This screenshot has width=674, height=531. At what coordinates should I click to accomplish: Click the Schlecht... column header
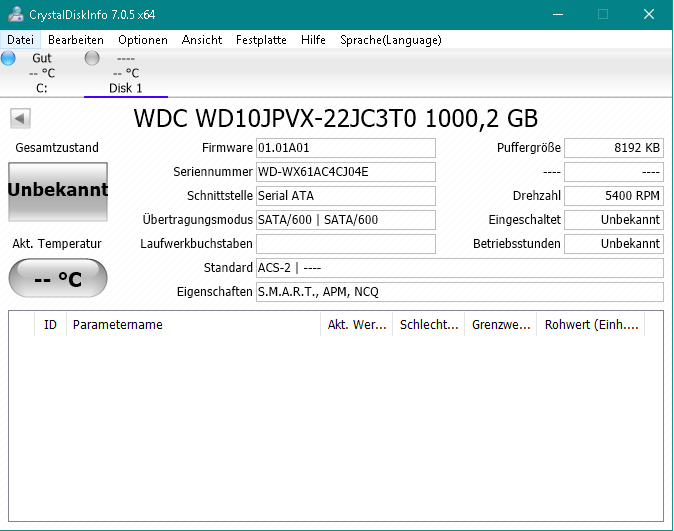pos(429,325)
